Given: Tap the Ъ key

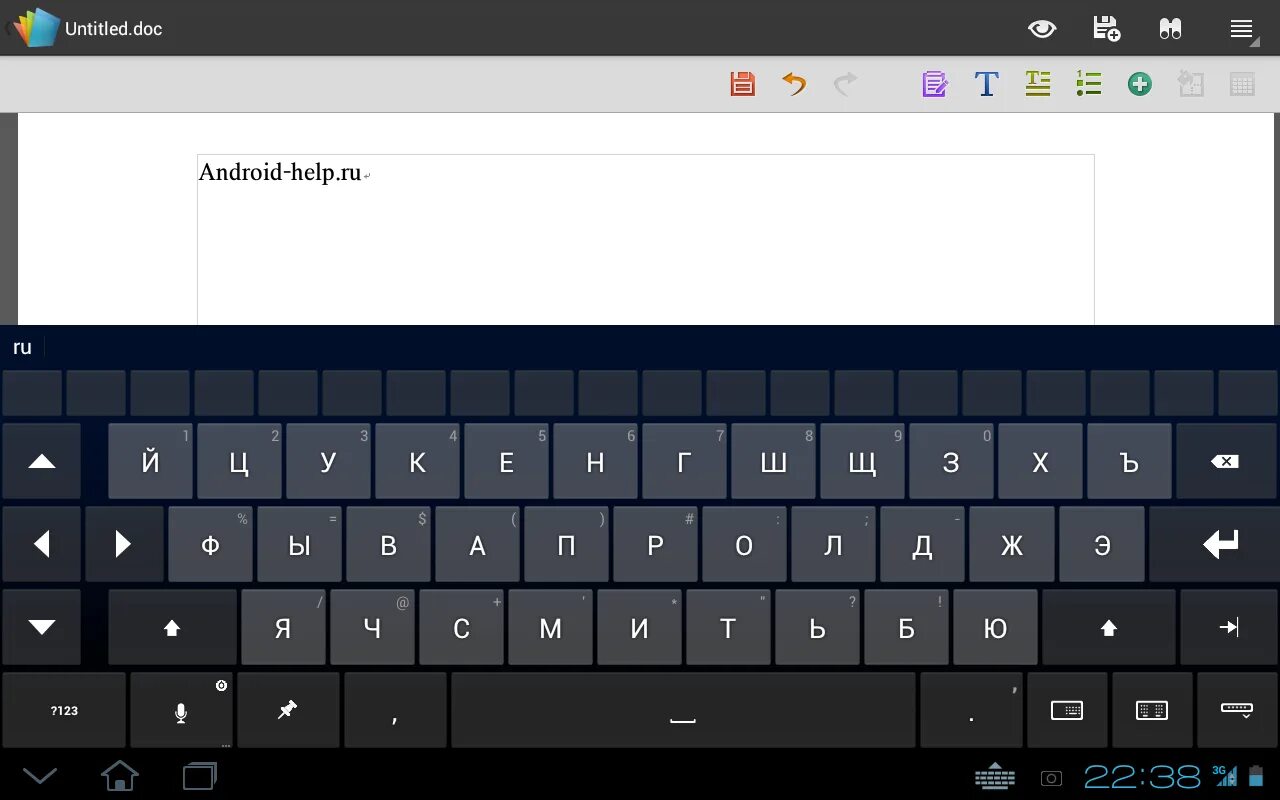Looking at the screenshot, I should pyautogui.click(x=1129, y=461).
